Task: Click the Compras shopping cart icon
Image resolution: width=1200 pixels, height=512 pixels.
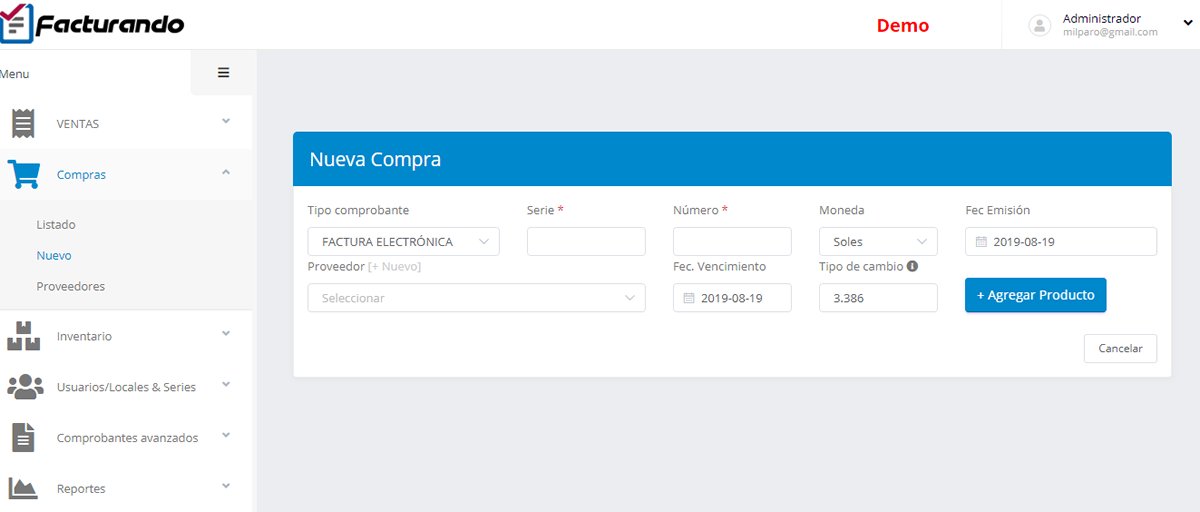Action: (23, 175)
